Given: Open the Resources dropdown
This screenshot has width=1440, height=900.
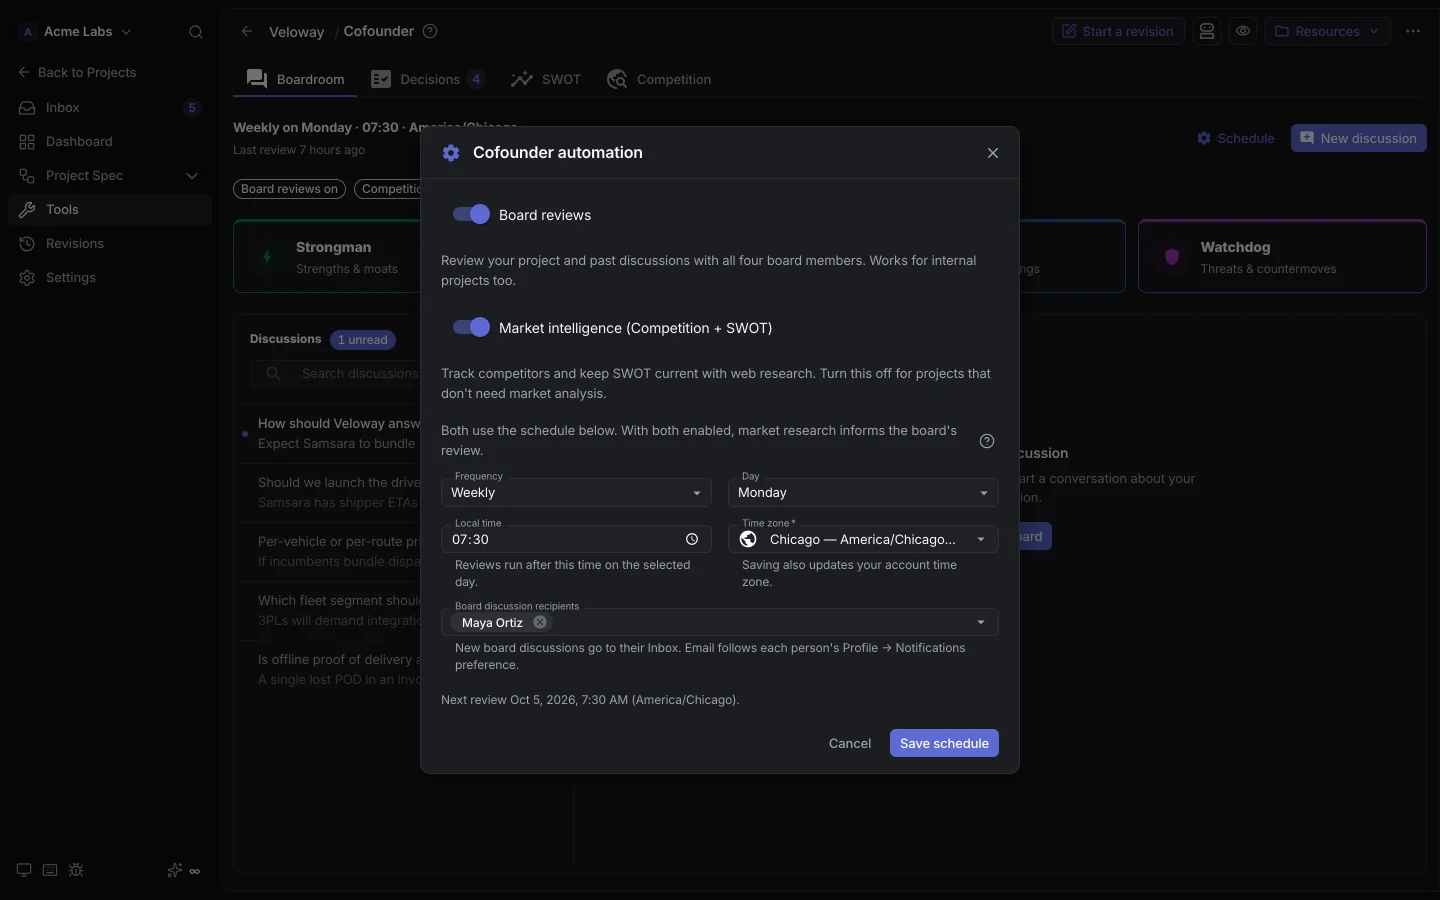Looking at the screenshot, I should [x=1328, y=31].
